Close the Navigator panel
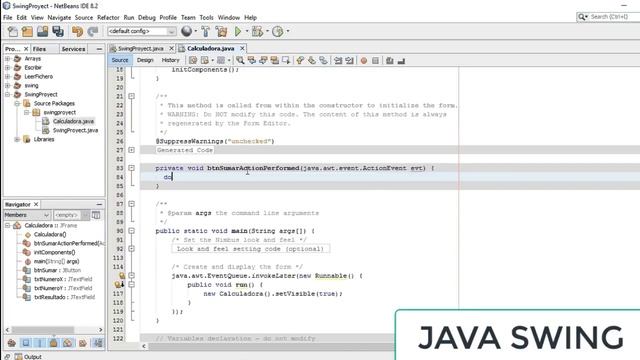This screenshot has height=360, width=640. [x=36, y=204]
